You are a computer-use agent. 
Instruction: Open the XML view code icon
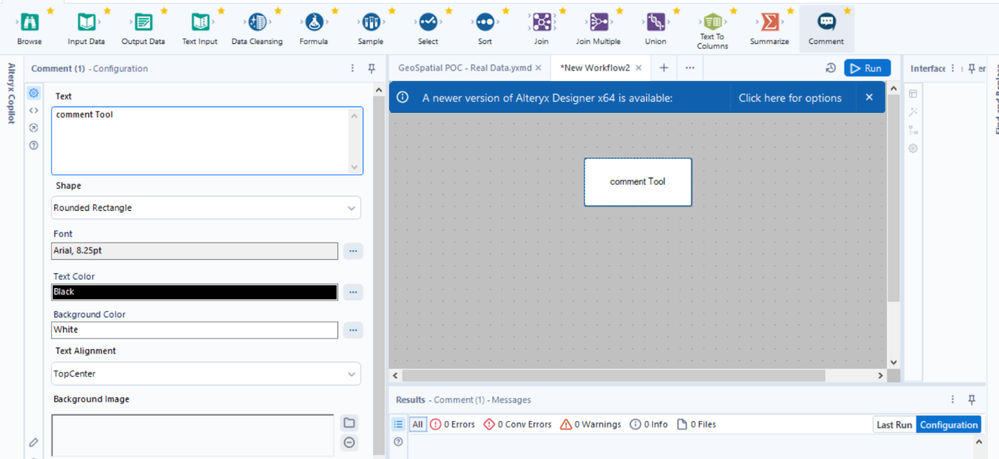34,110
